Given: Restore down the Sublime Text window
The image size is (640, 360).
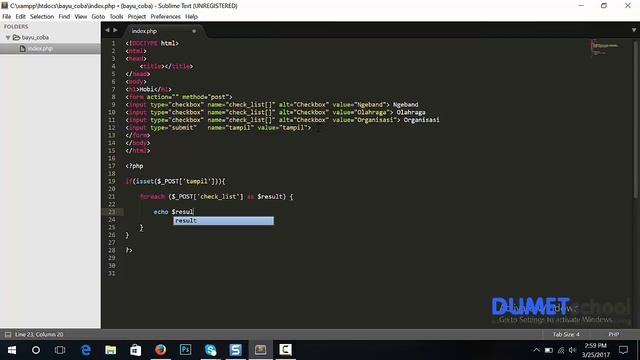Looking at the screenshot, I should [x=604, y=6].
